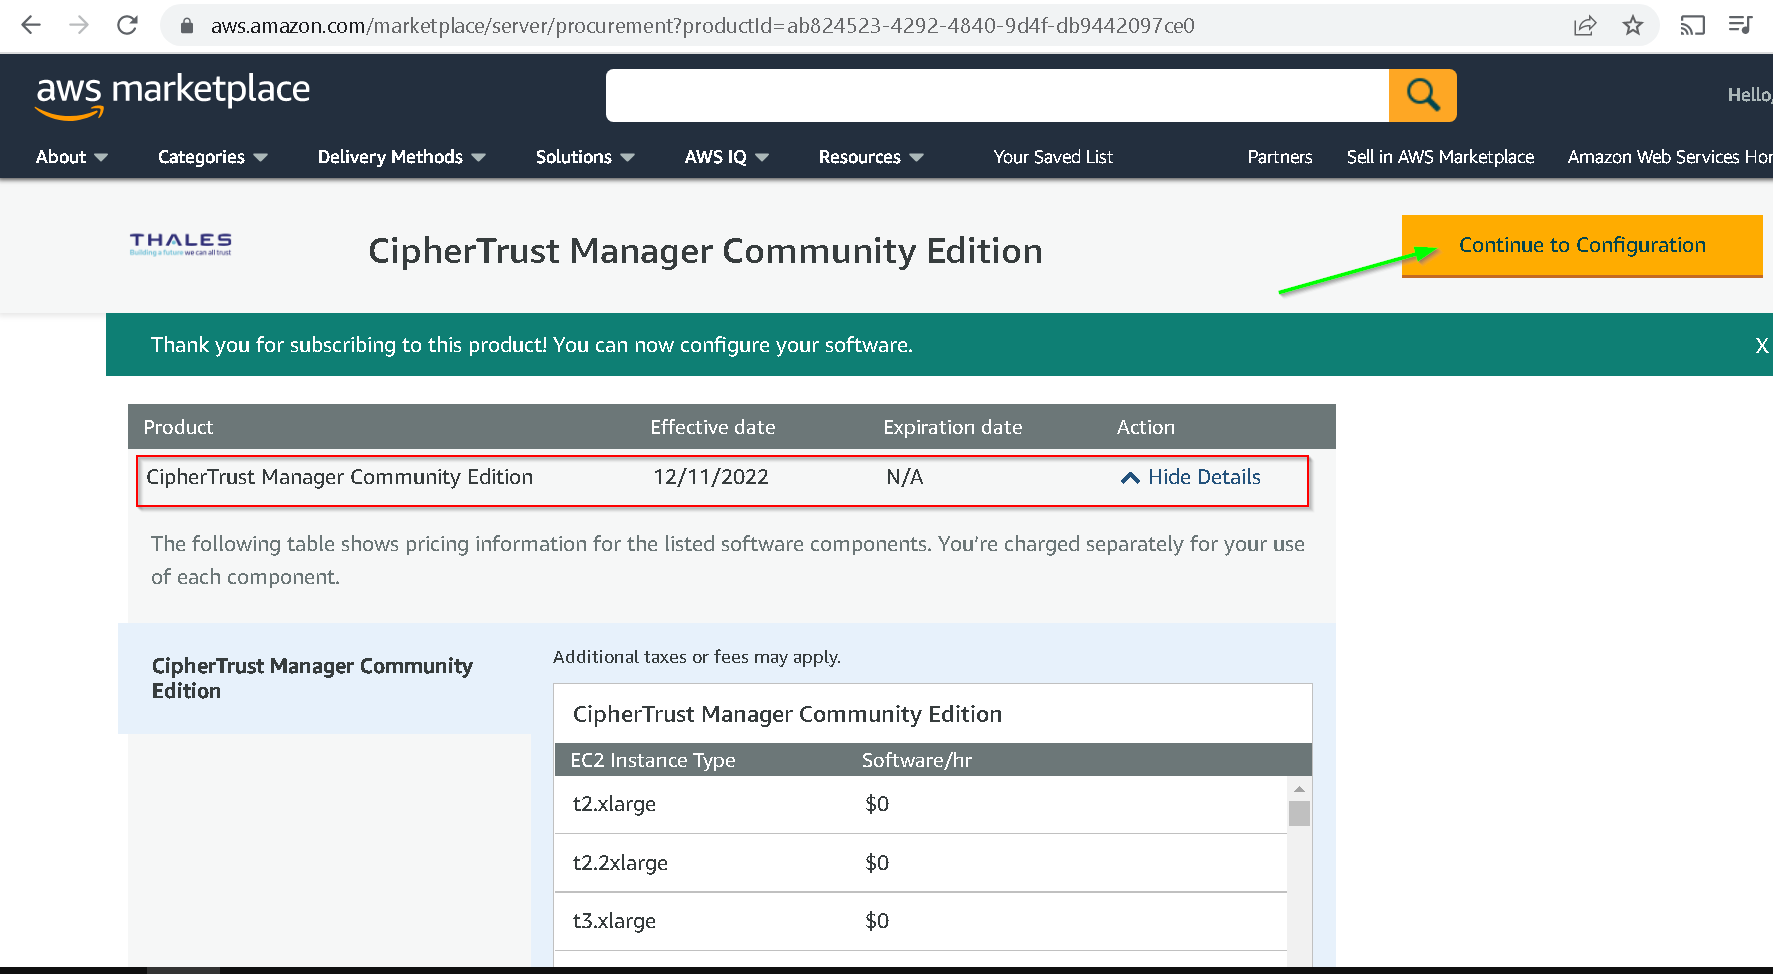Click the Action column header
Image resolution: width=1773 pixels, height=974 pixels.
point(1146,427)
